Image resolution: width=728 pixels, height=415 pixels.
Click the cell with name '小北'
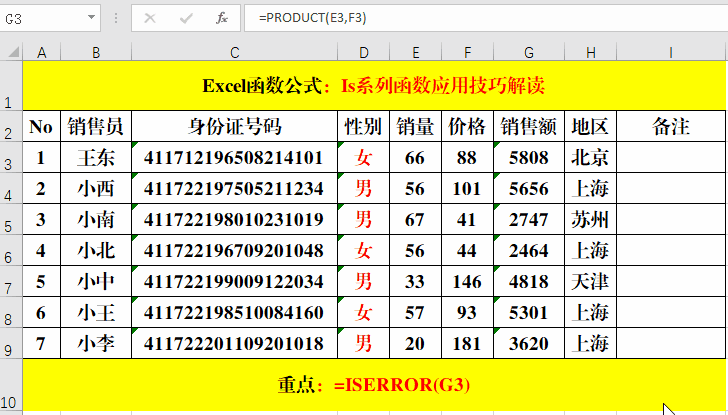[96, 251]
